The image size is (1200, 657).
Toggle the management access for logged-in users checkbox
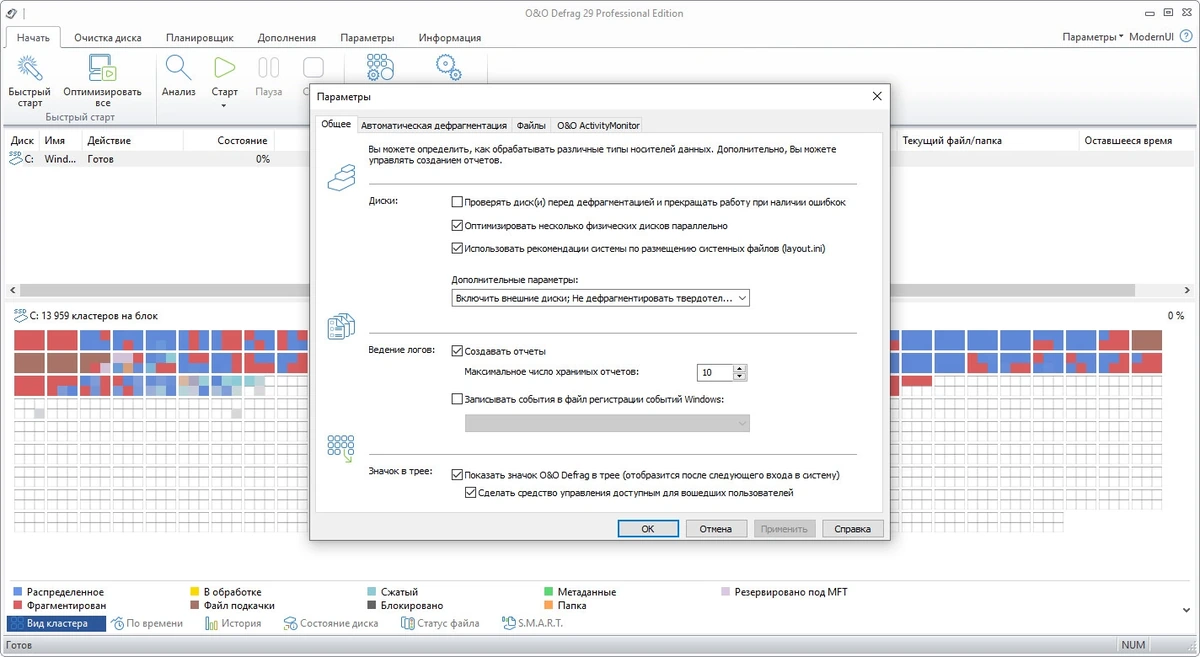point(471,493)
